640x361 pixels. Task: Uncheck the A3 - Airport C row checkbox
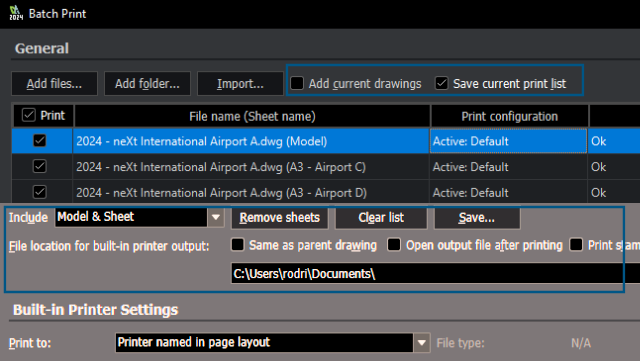40,167
